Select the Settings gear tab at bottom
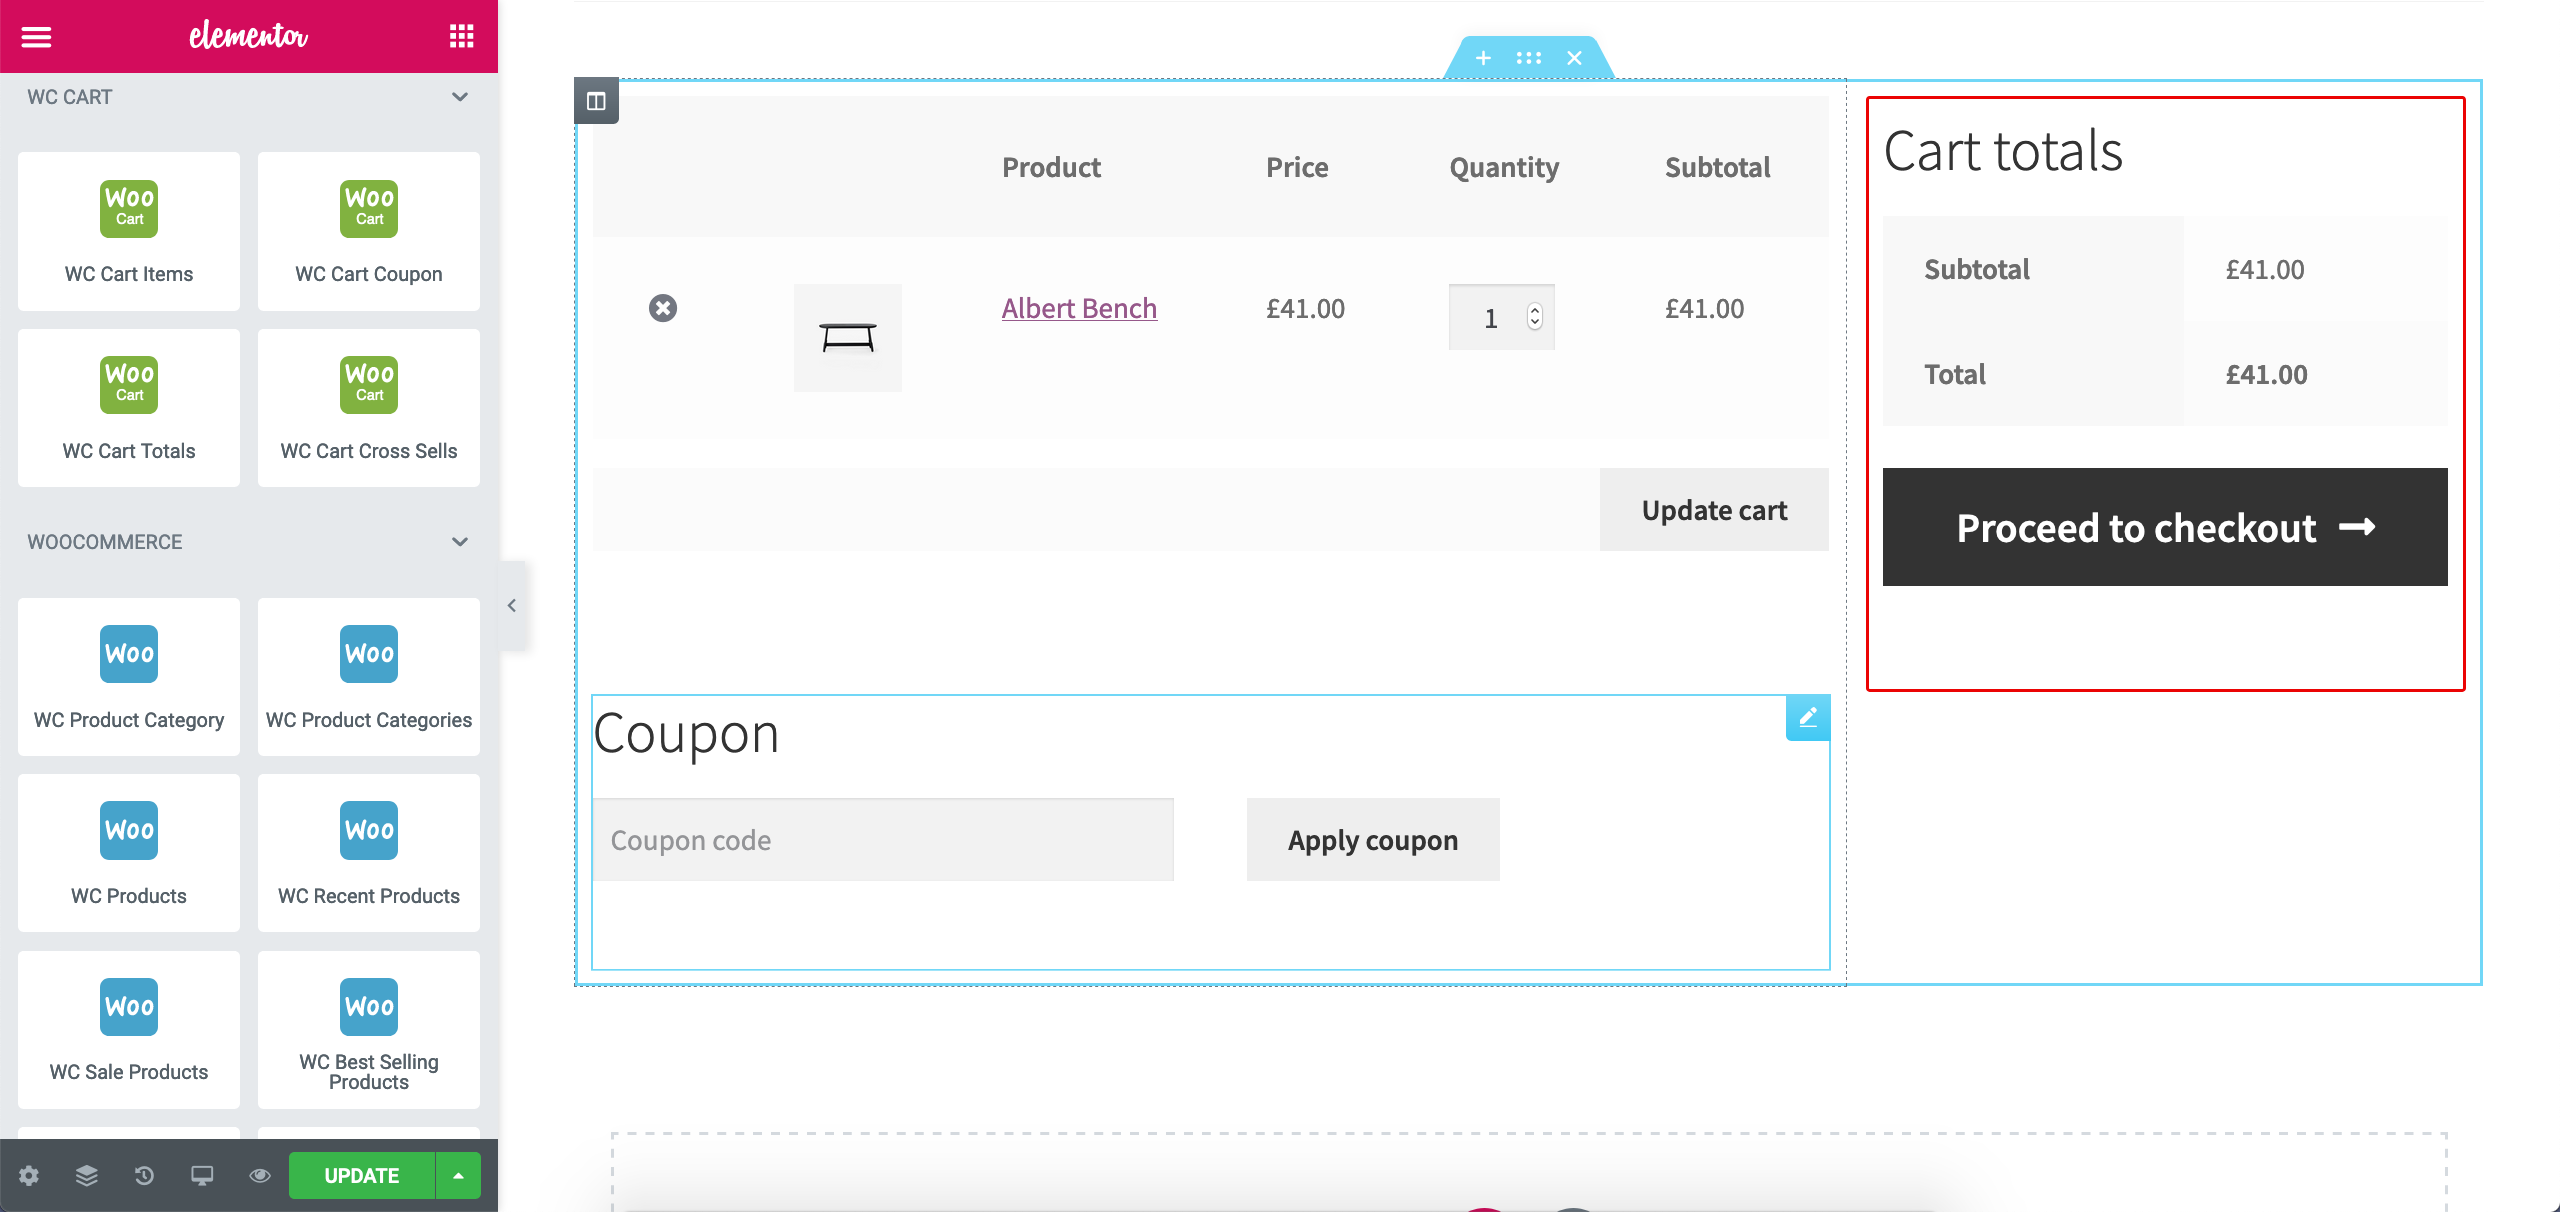Image resolution: width=2560 pixels, height=1212 pixels. coord(28,1176)
